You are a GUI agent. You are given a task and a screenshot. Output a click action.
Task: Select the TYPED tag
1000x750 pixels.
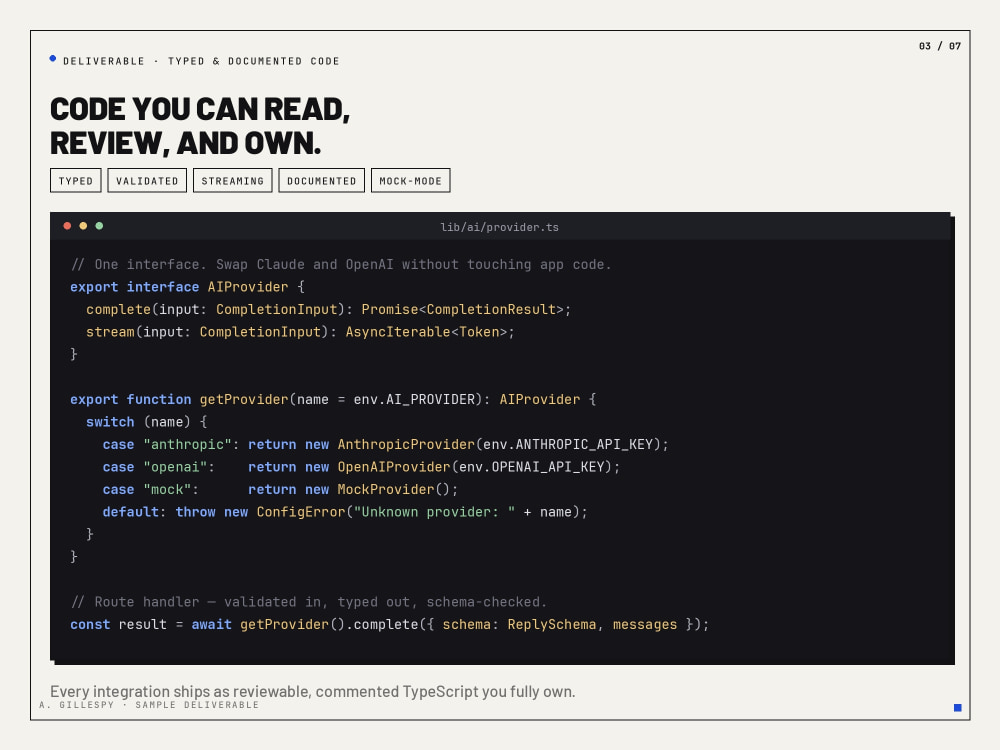(76, 180)
